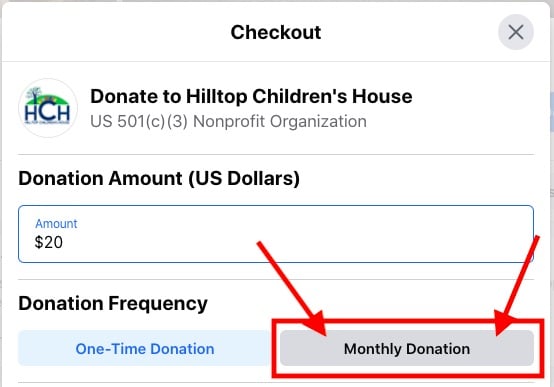Image resolution: width=554 pixels, height=387 pixels.
Task: Click the left red arrow annotation
Action: pos(293,288)
